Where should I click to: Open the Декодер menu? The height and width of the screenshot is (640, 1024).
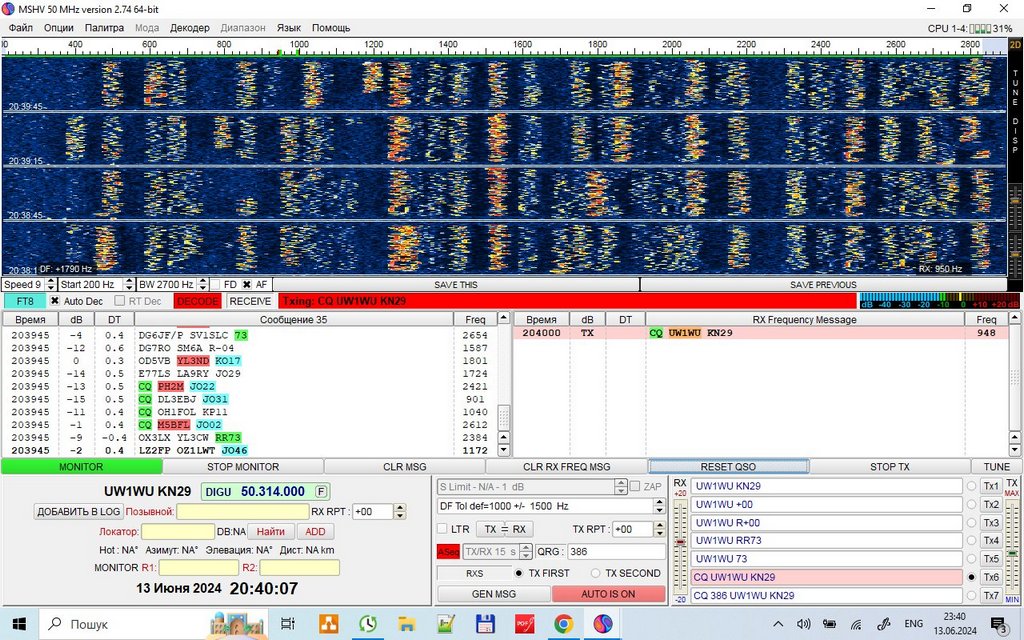pos(189,27)
